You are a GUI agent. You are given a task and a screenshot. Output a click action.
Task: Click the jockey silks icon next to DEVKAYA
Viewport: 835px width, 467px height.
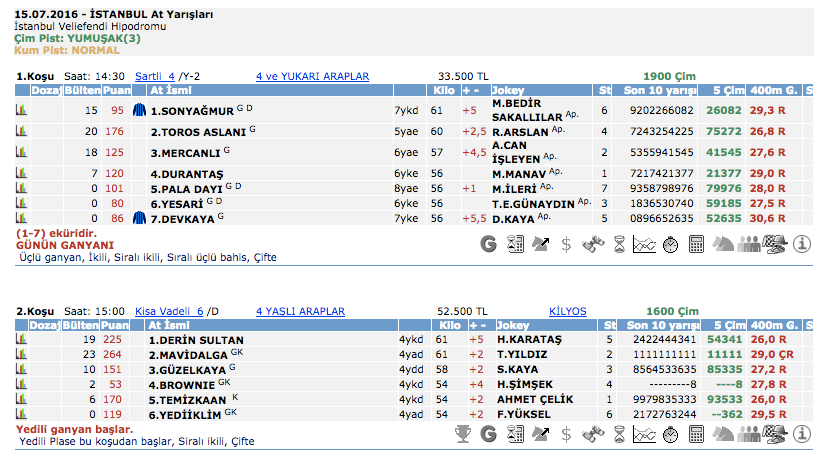click(140, 217)
